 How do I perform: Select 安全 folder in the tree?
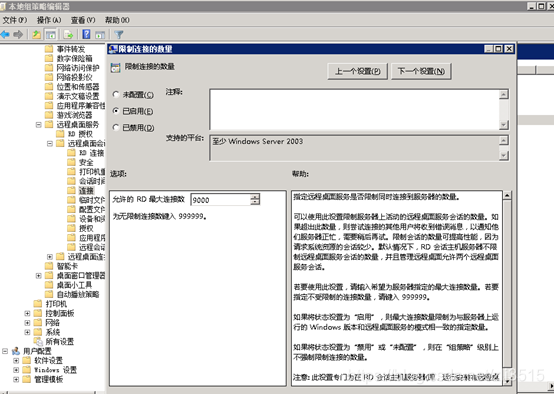pyautogui.click(x=86, y=162)
